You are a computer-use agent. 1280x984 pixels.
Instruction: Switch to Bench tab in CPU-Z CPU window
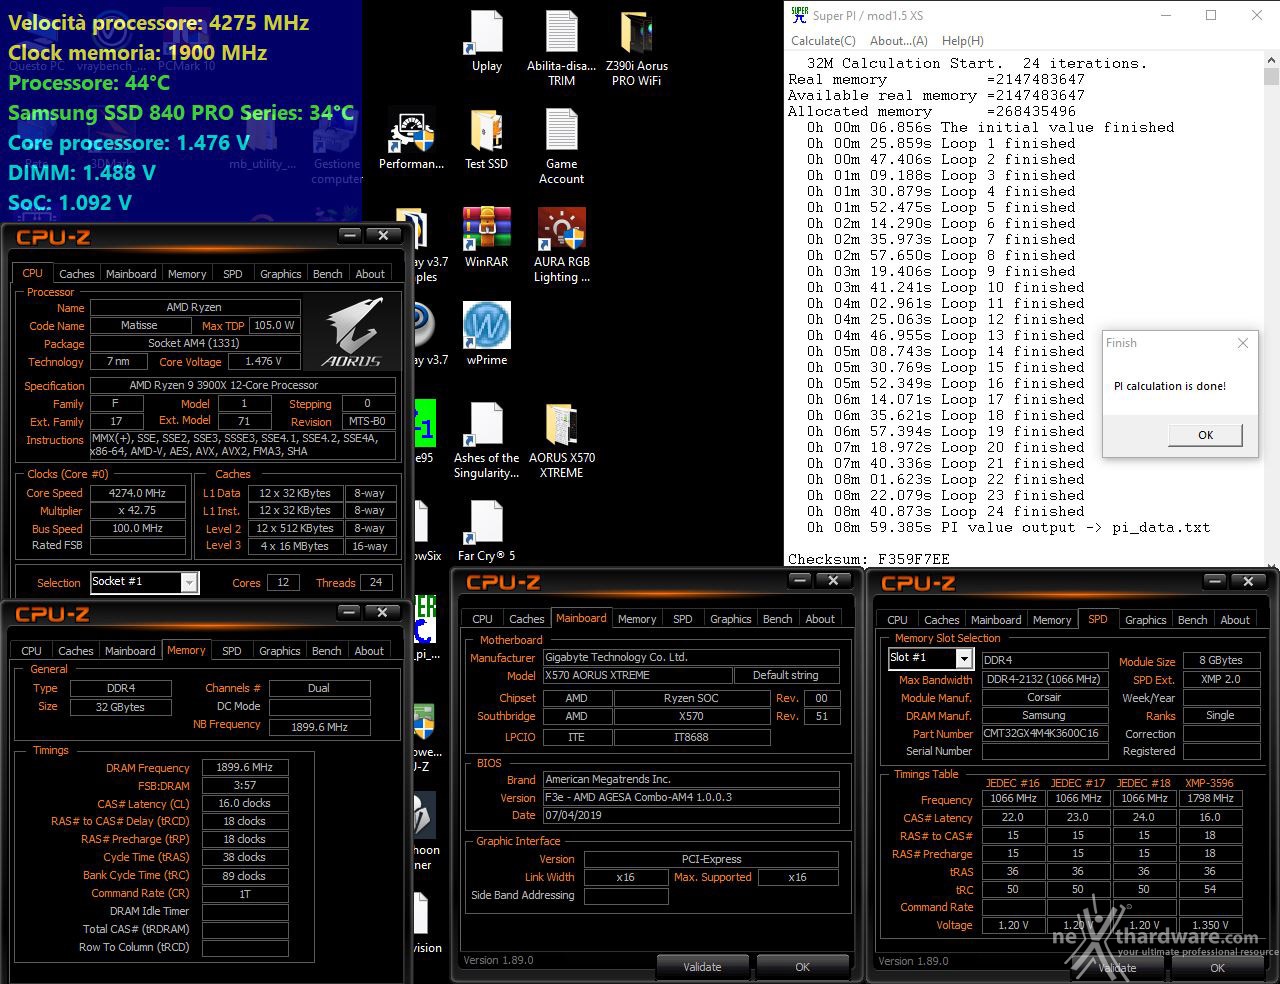(328, 274)
